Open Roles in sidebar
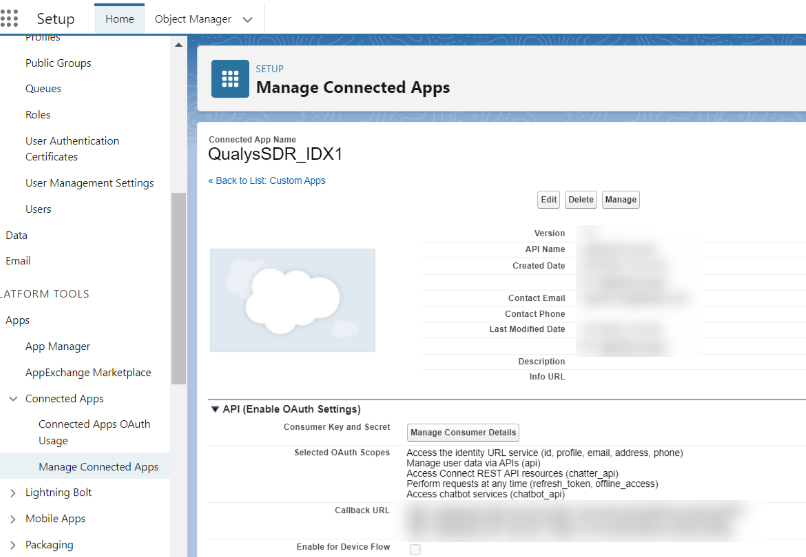 pos(38,115)
